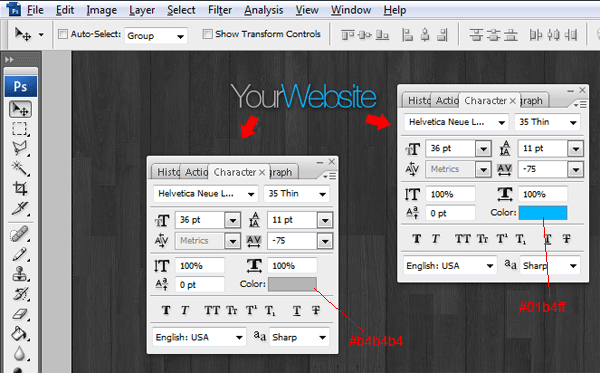600x373 pixels.
Task: Click the gray text color swatch
Action: 292,284
